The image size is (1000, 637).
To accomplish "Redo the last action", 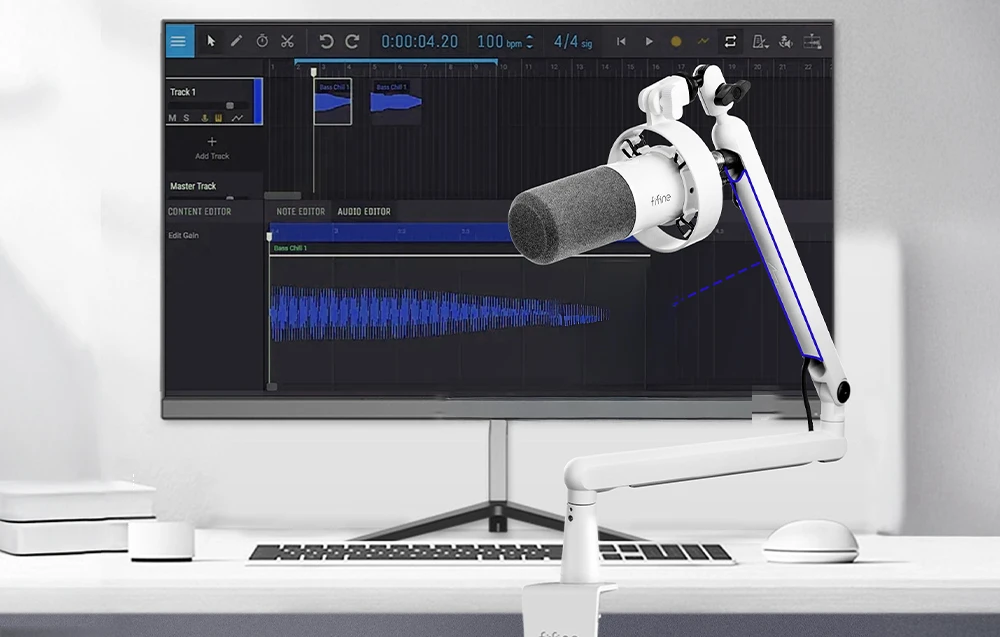I will 352,42.
